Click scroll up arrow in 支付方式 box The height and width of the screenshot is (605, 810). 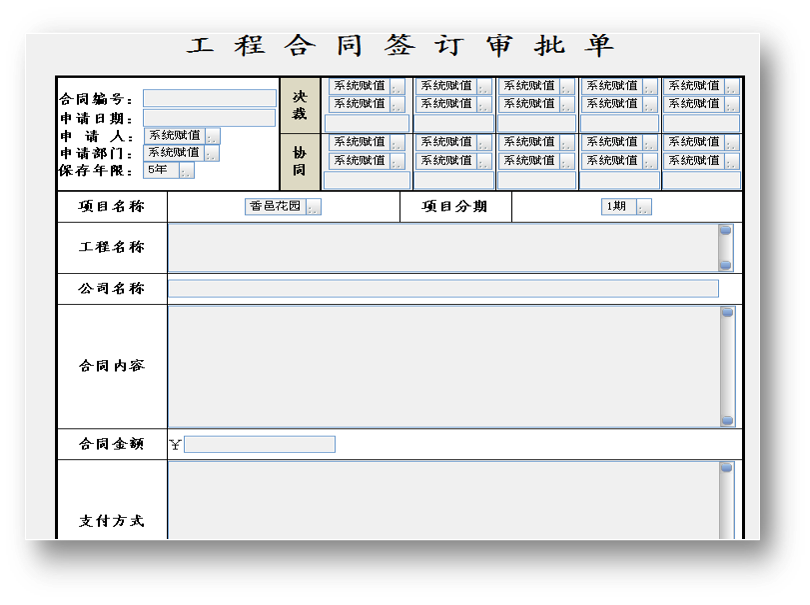[x=727, y=467]
